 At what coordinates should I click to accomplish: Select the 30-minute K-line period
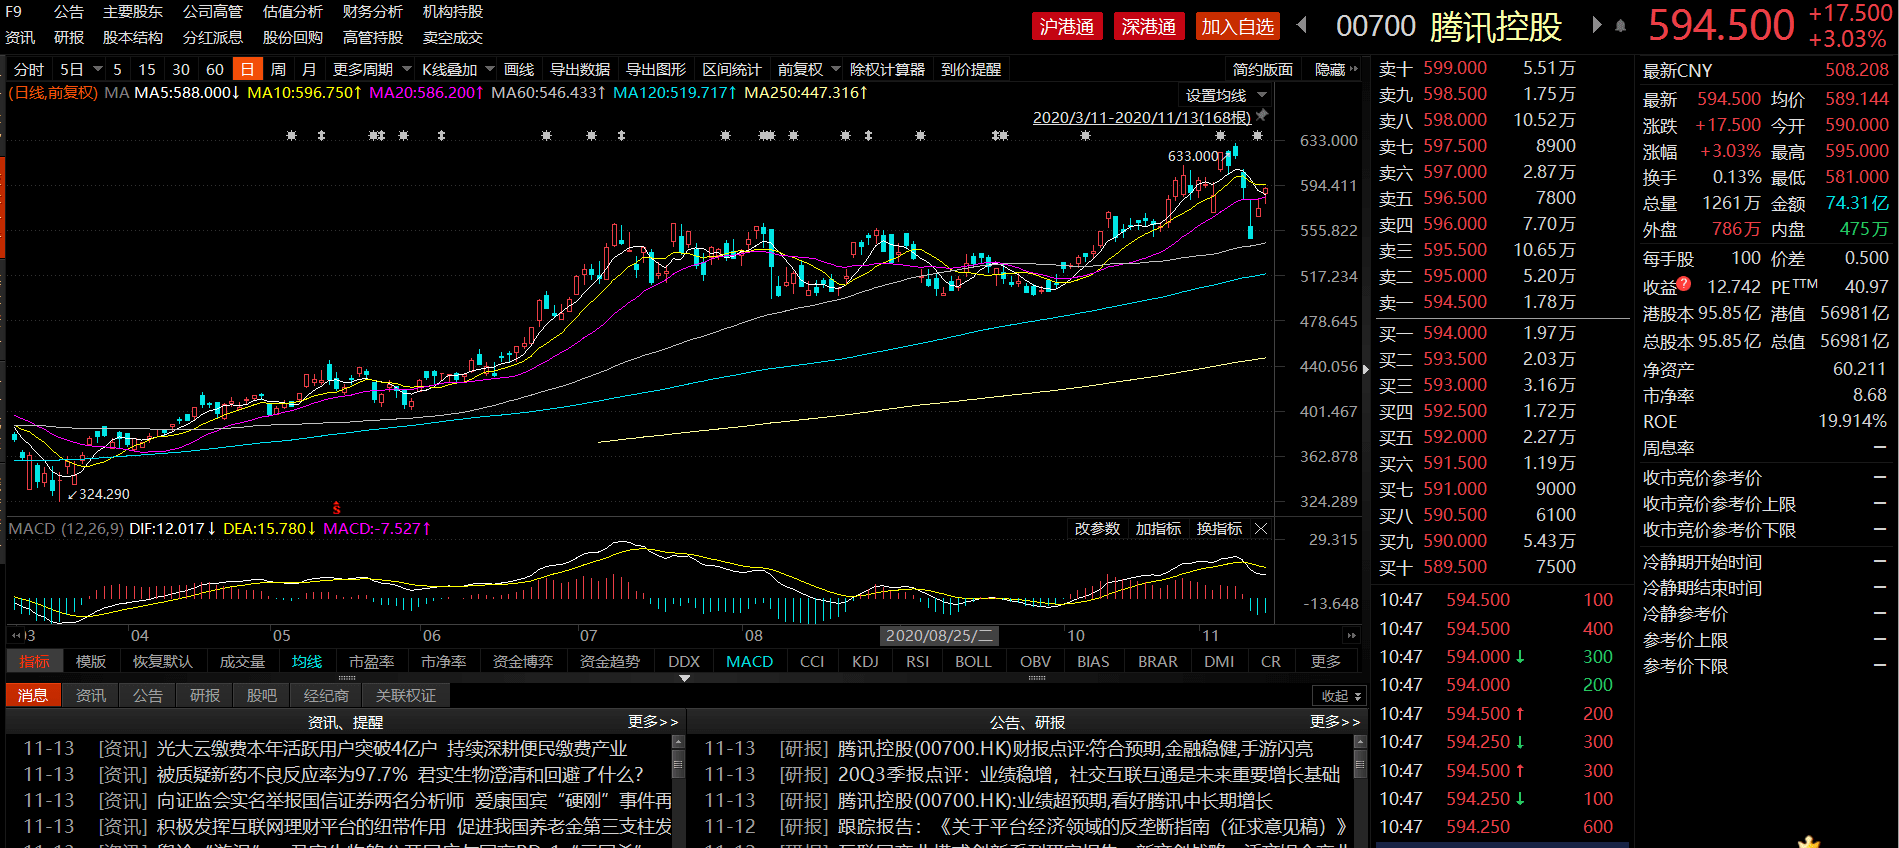point(181,69)
